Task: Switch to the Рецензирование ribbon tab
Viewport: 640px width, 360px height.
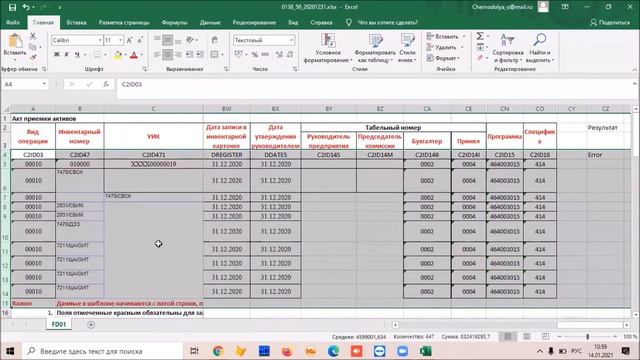Action: (x=254, y=22)
